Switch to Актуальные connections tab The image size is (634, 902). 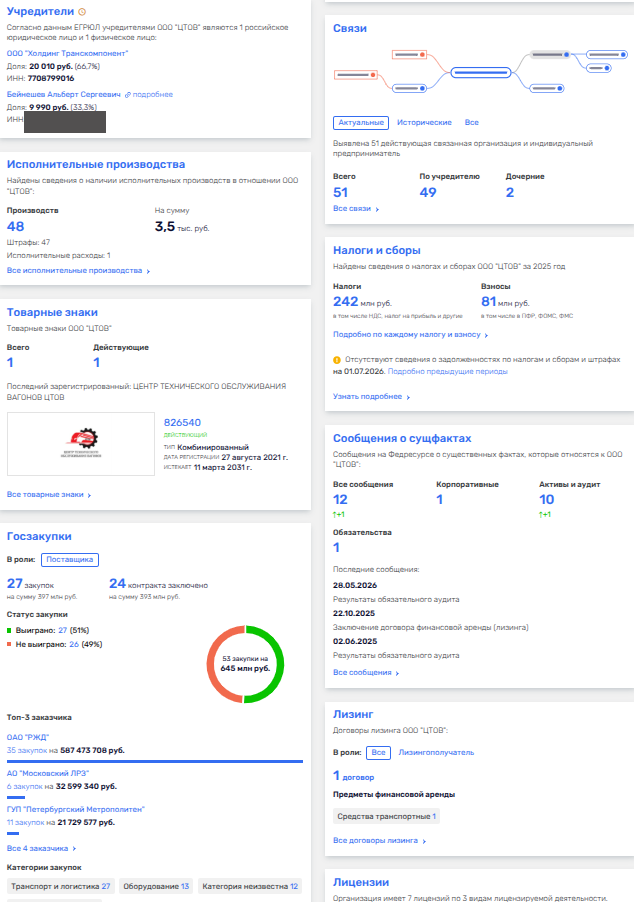[x=361, y=123]
